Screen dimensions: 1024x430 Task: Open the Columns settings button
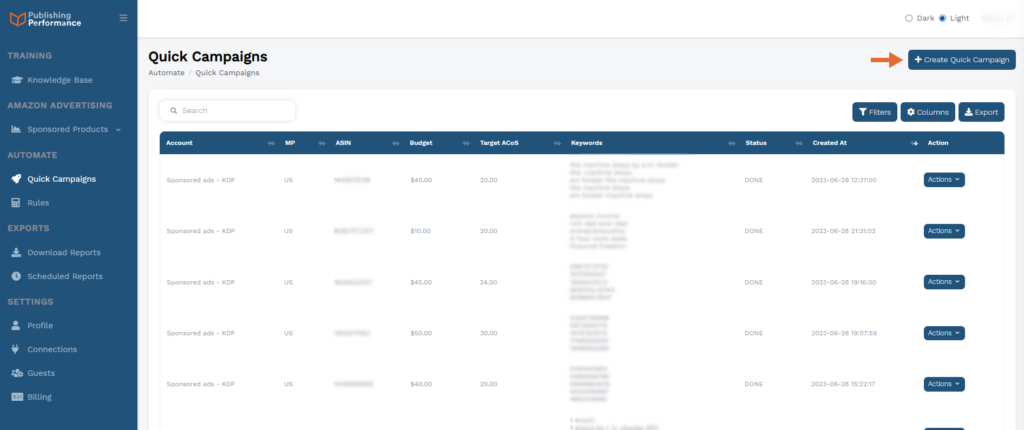[928, 112]
